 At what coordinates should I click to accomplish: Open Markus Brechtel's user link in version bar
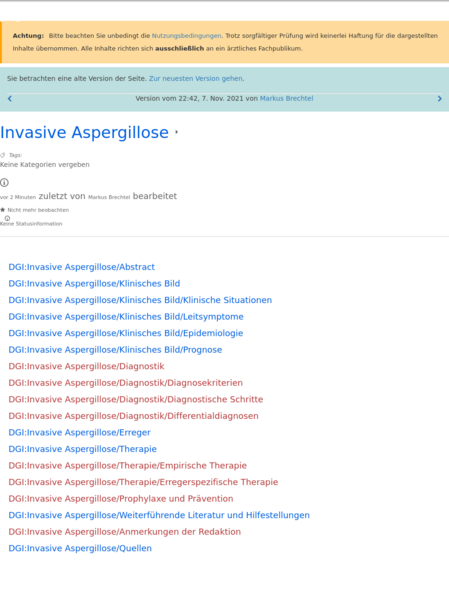[x=286, y=98]
